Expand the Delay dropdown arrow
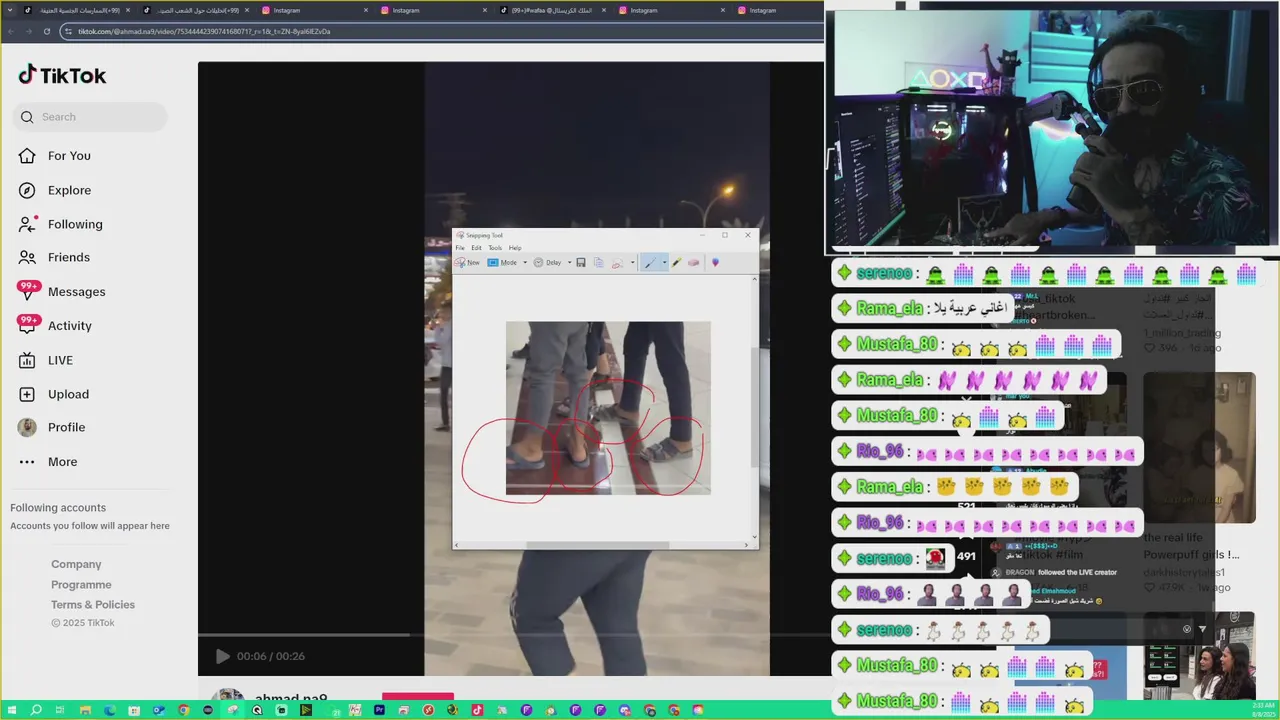Screen dimensions: 1280x720 pos(570,262)
